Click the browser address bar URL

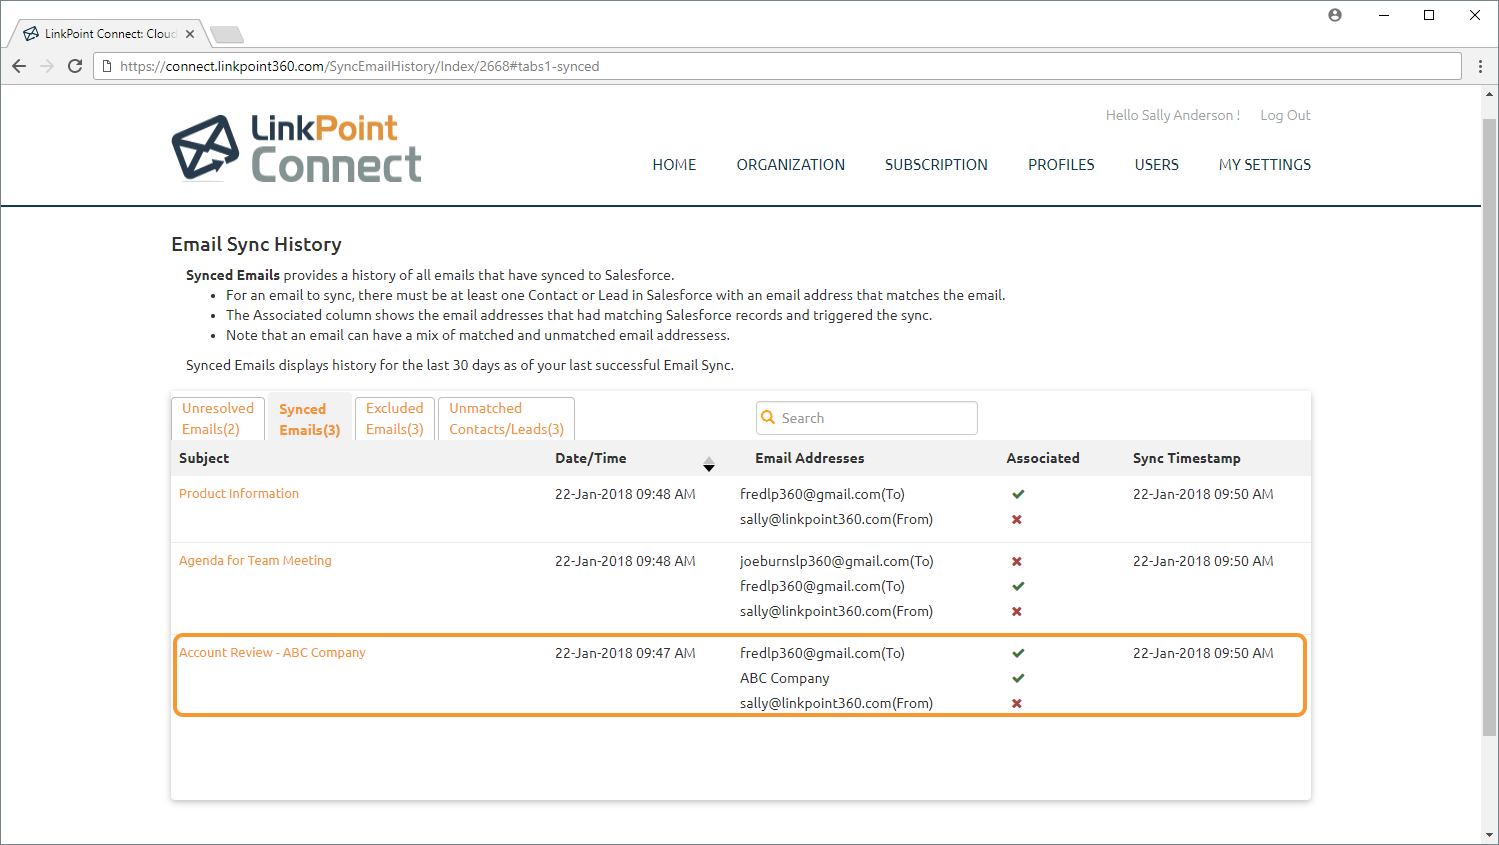tap(360, 66)
